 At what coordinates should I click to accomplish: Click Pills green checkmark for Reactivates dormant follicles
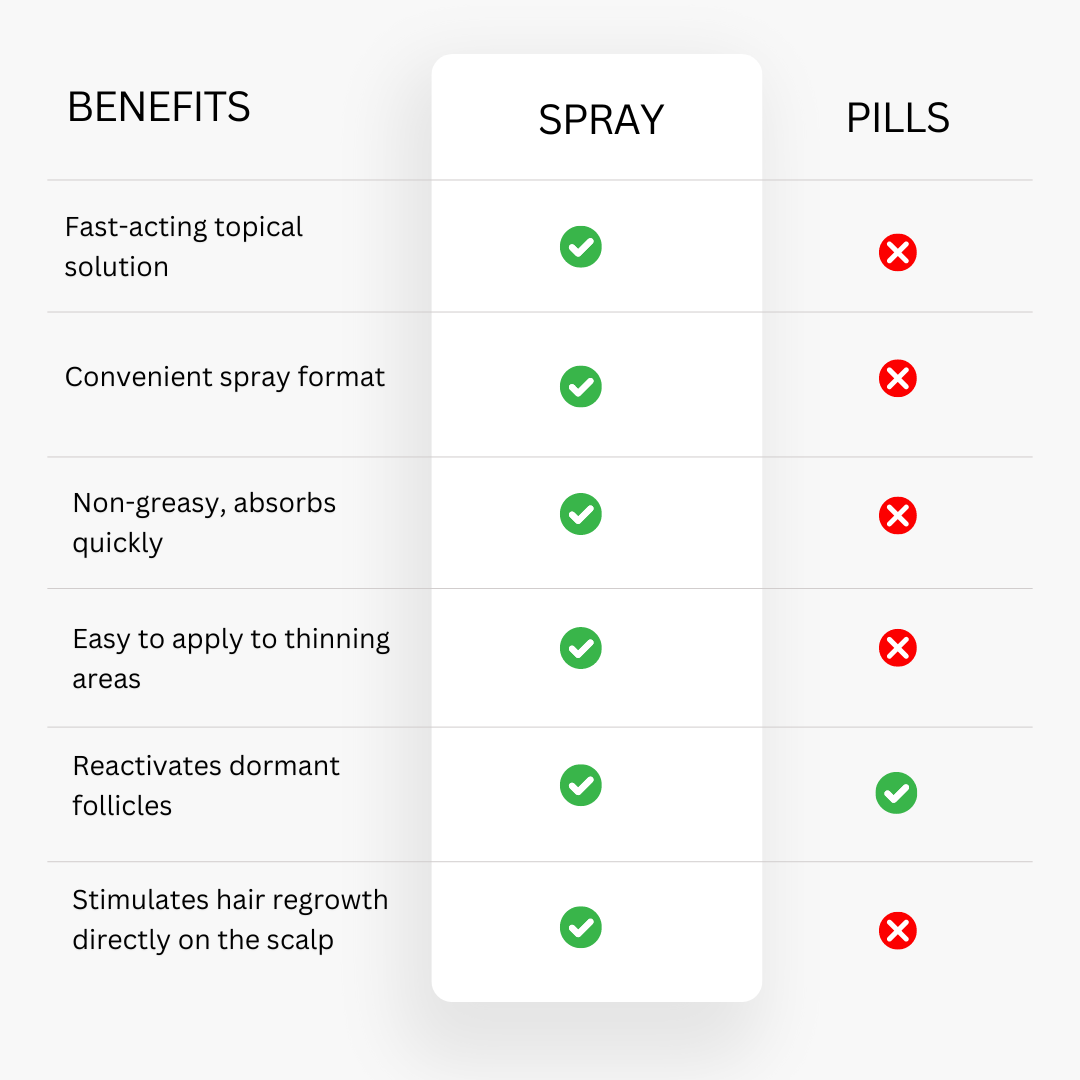896,793
